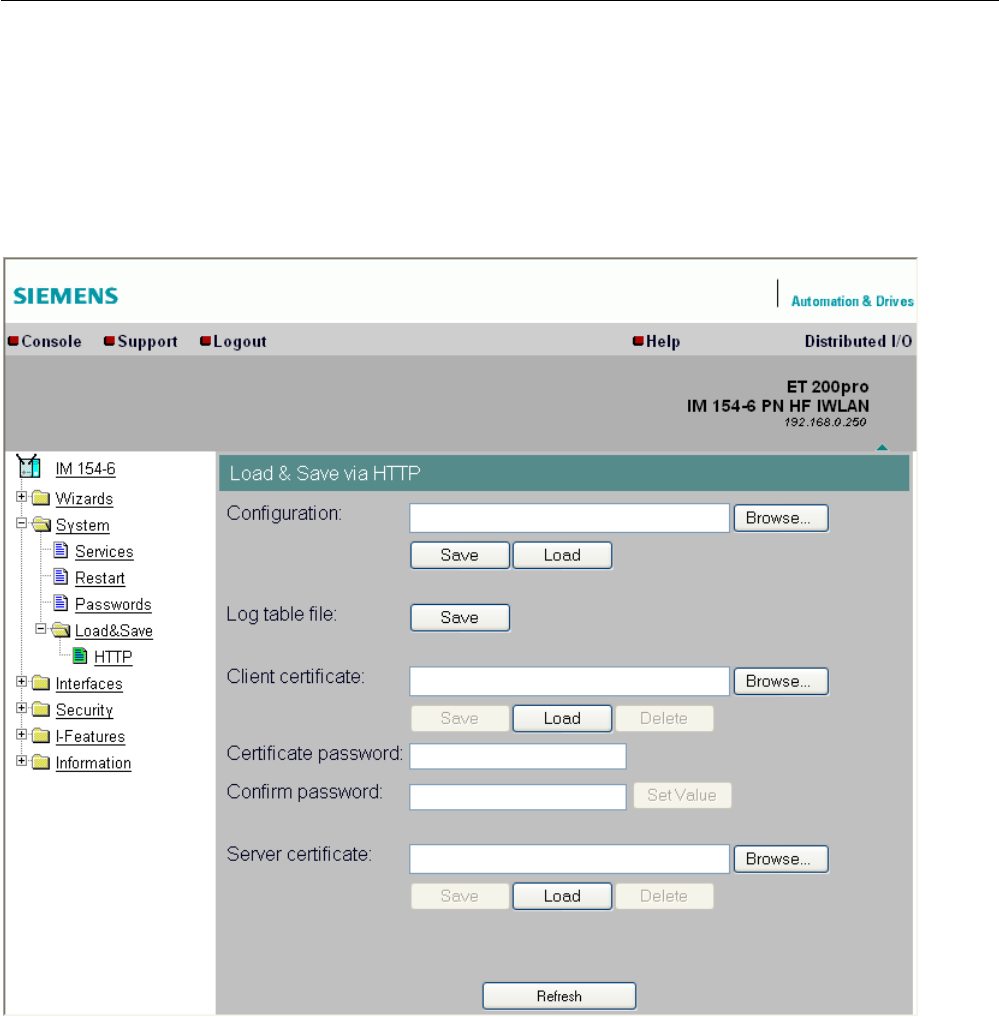The width and height of the screenshot is (999, 1017).
Task: Click the Security folder icon
Action: tap(41, 709)
